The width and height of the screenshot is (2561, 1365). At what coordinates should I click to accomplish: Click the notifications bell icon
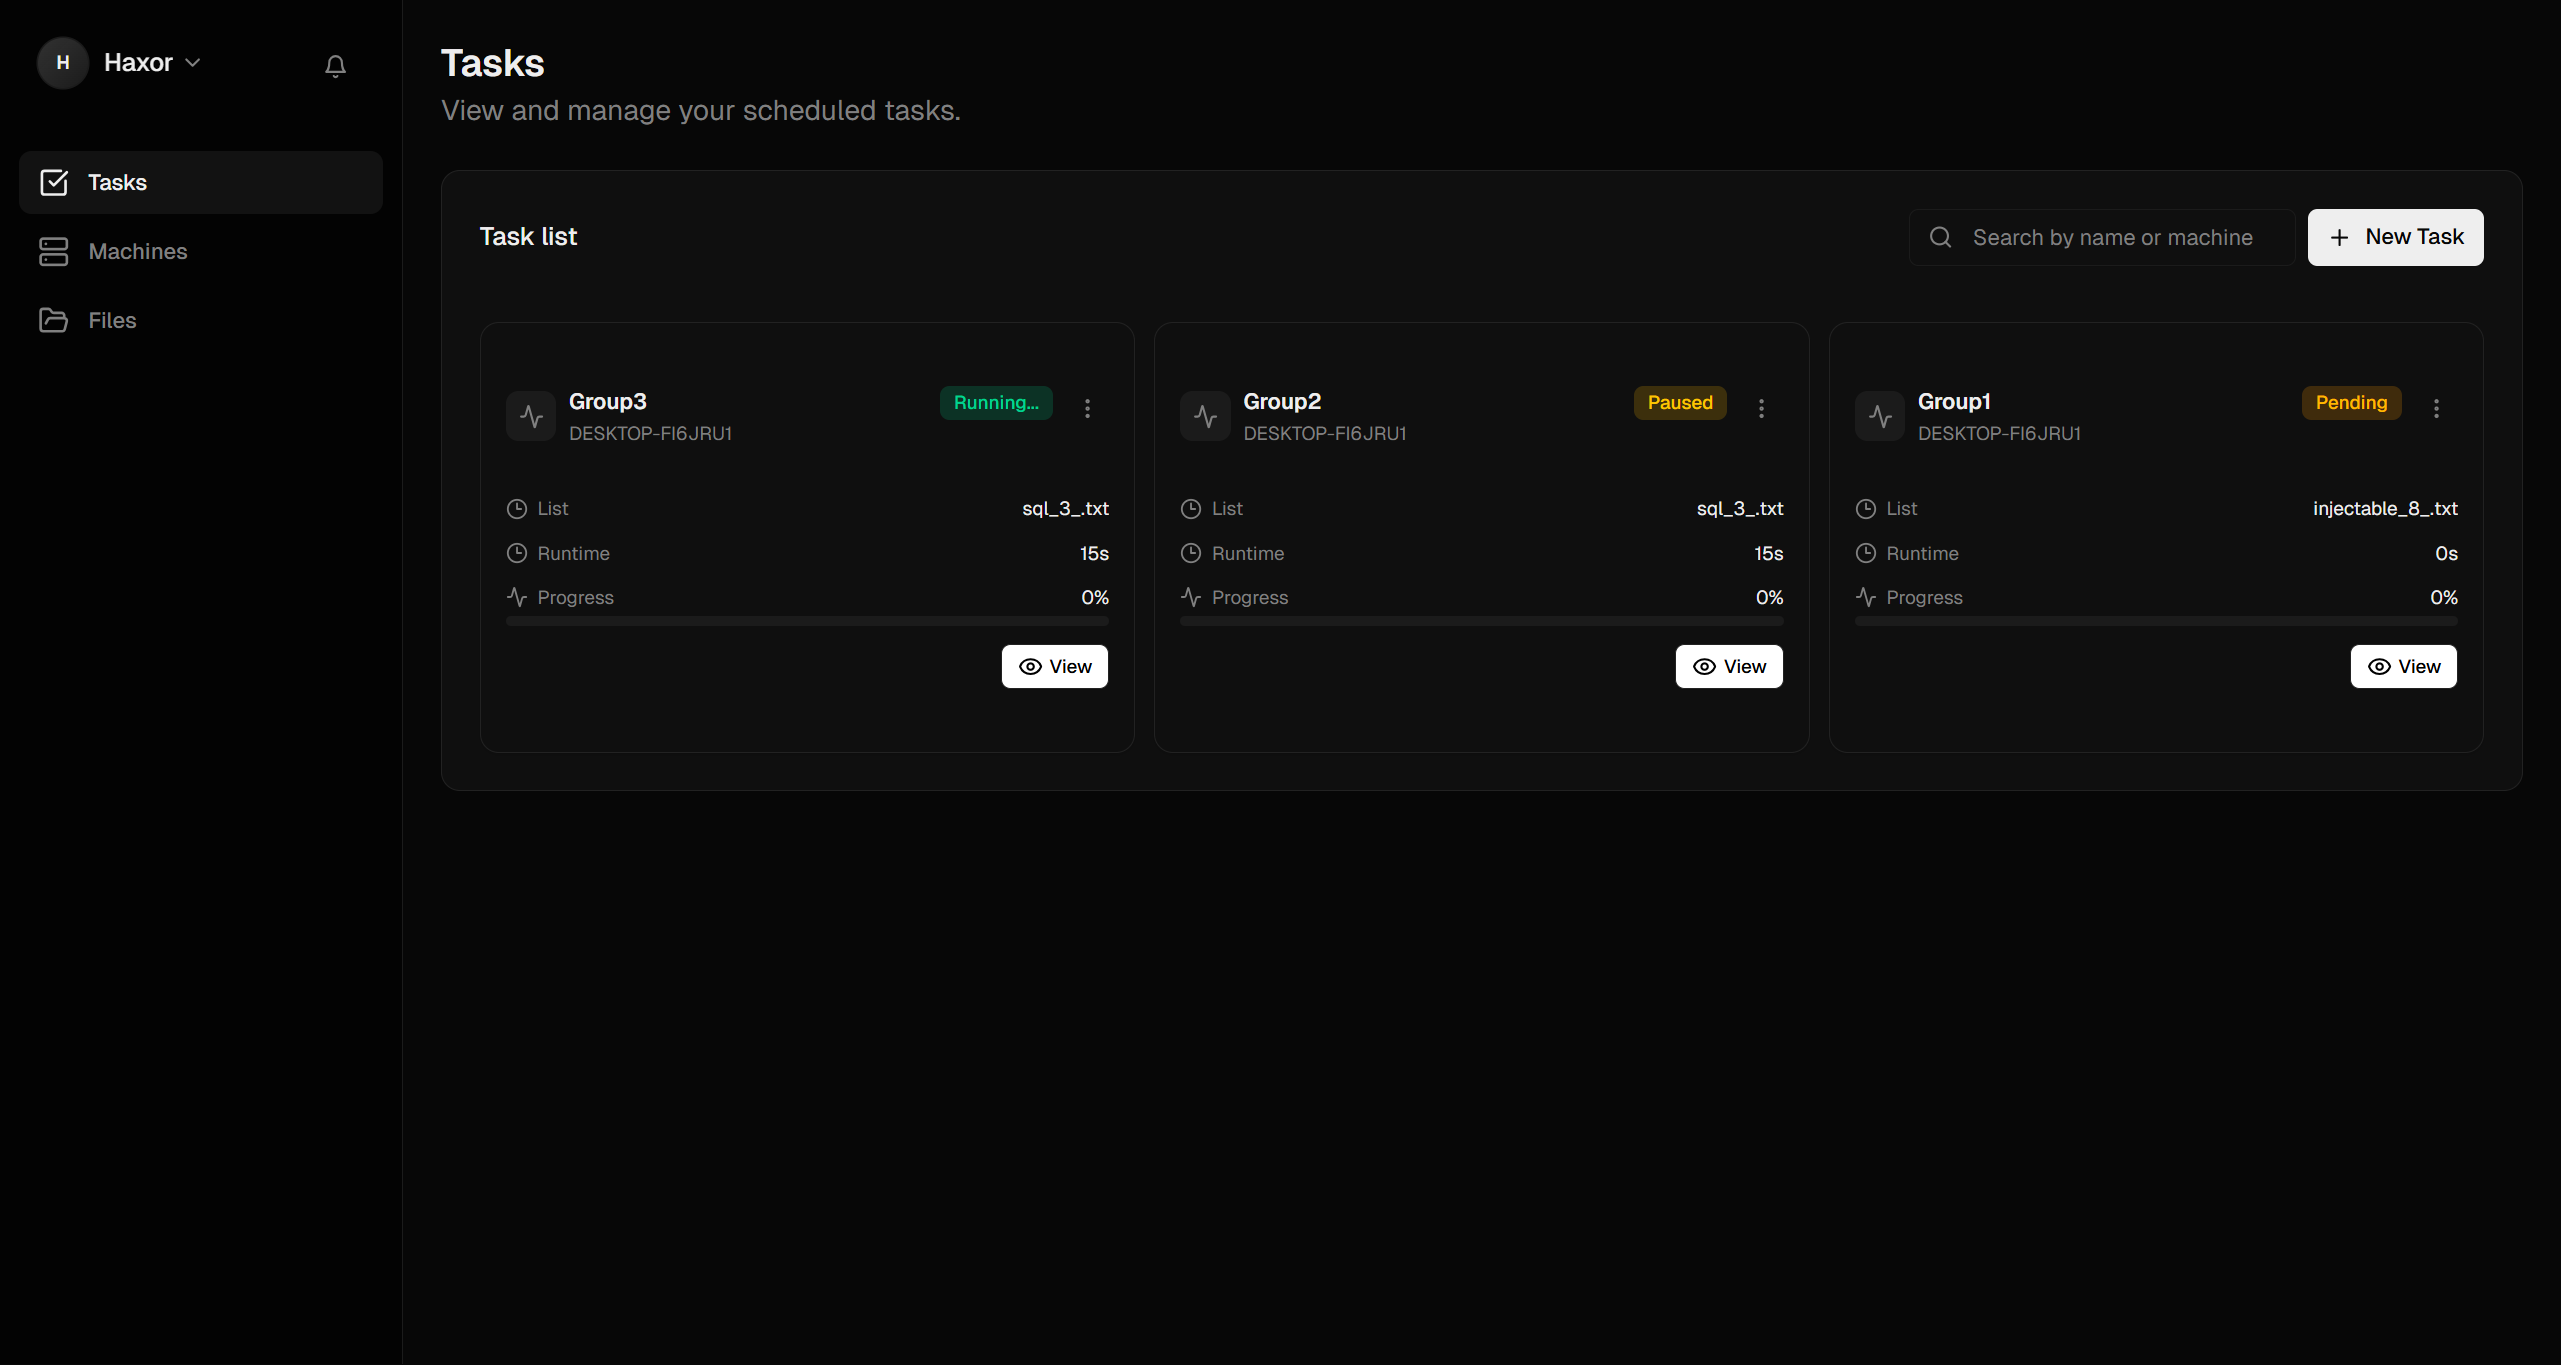[x=335, y=66]
